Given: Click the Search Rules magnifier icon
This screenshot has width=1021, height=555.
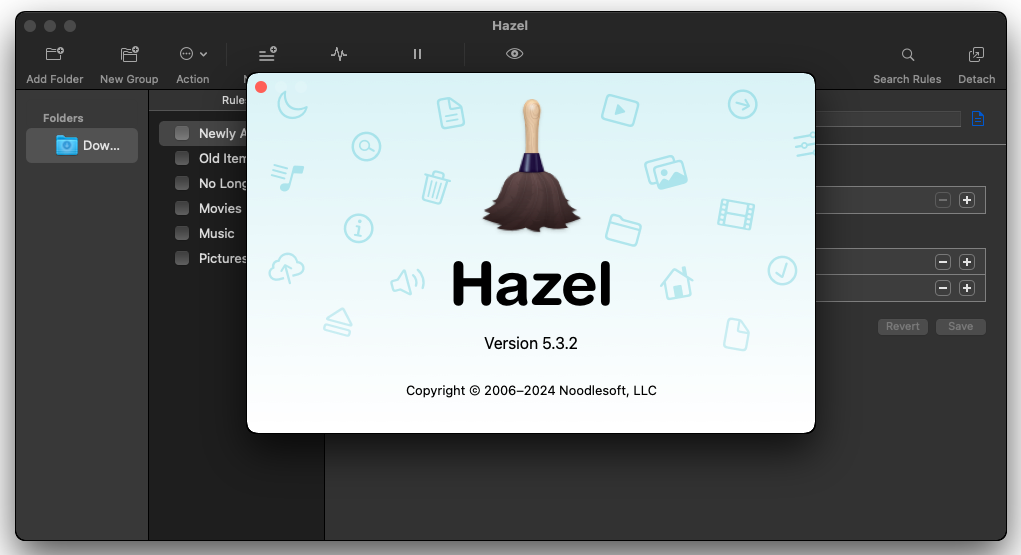Looking at the screenshot, I should [907, 55].
